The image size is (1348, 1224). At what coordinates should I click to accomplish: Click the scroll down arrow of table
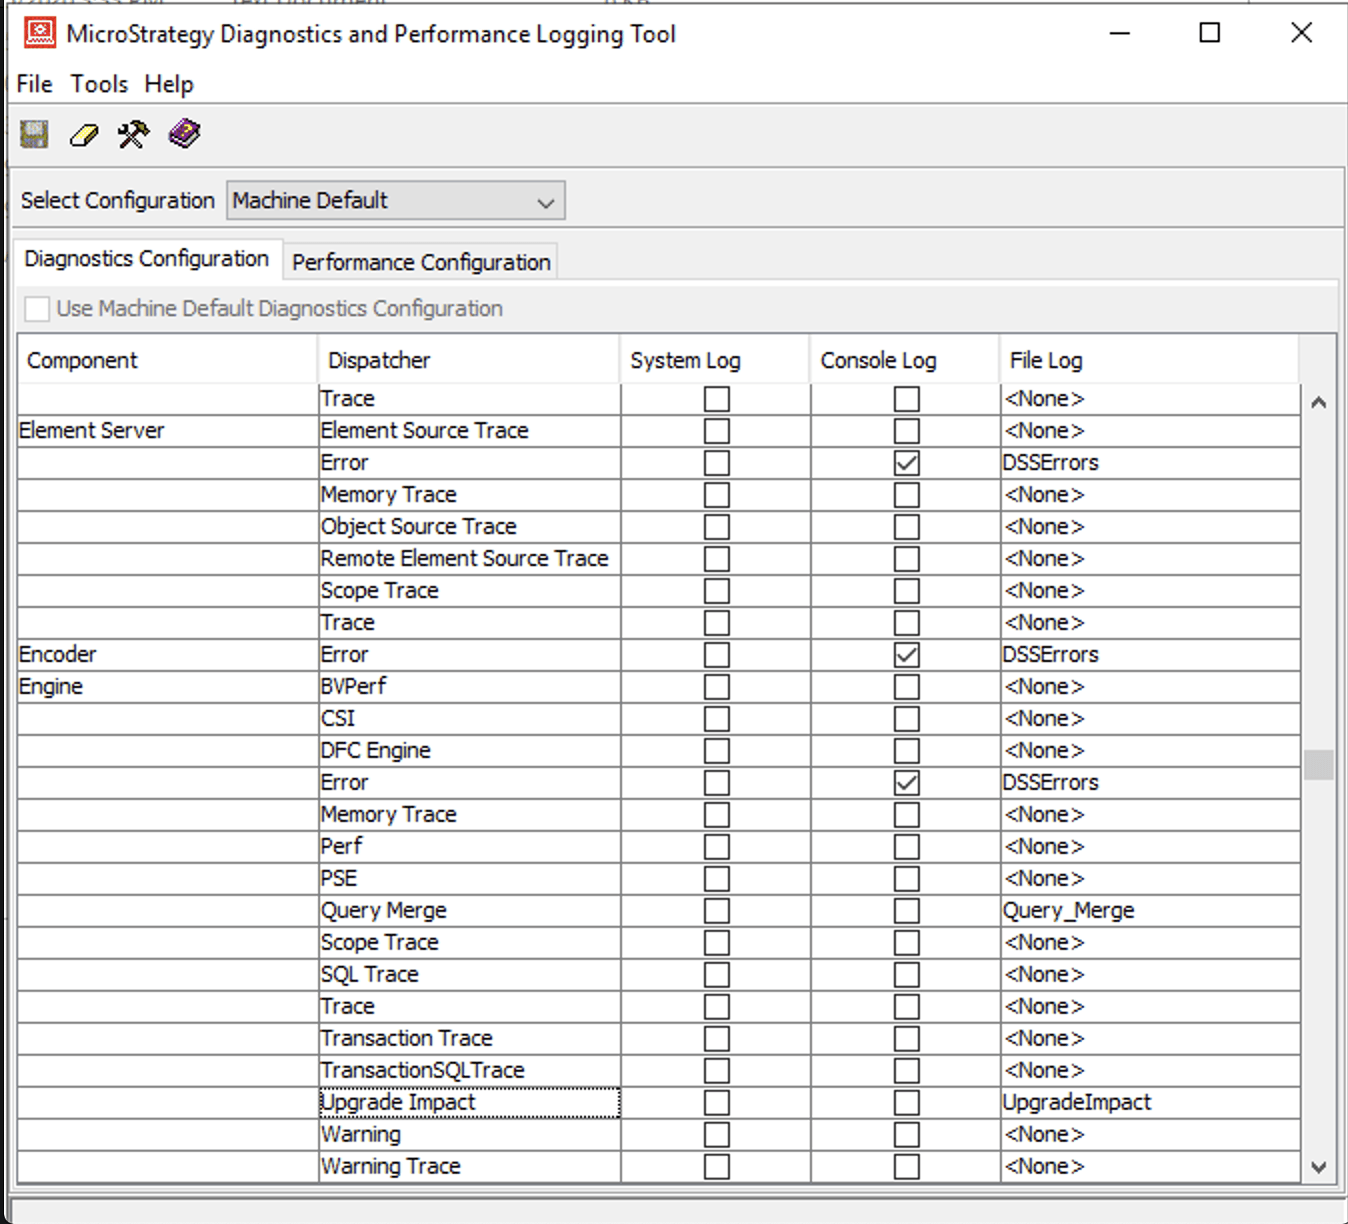1318,1167
